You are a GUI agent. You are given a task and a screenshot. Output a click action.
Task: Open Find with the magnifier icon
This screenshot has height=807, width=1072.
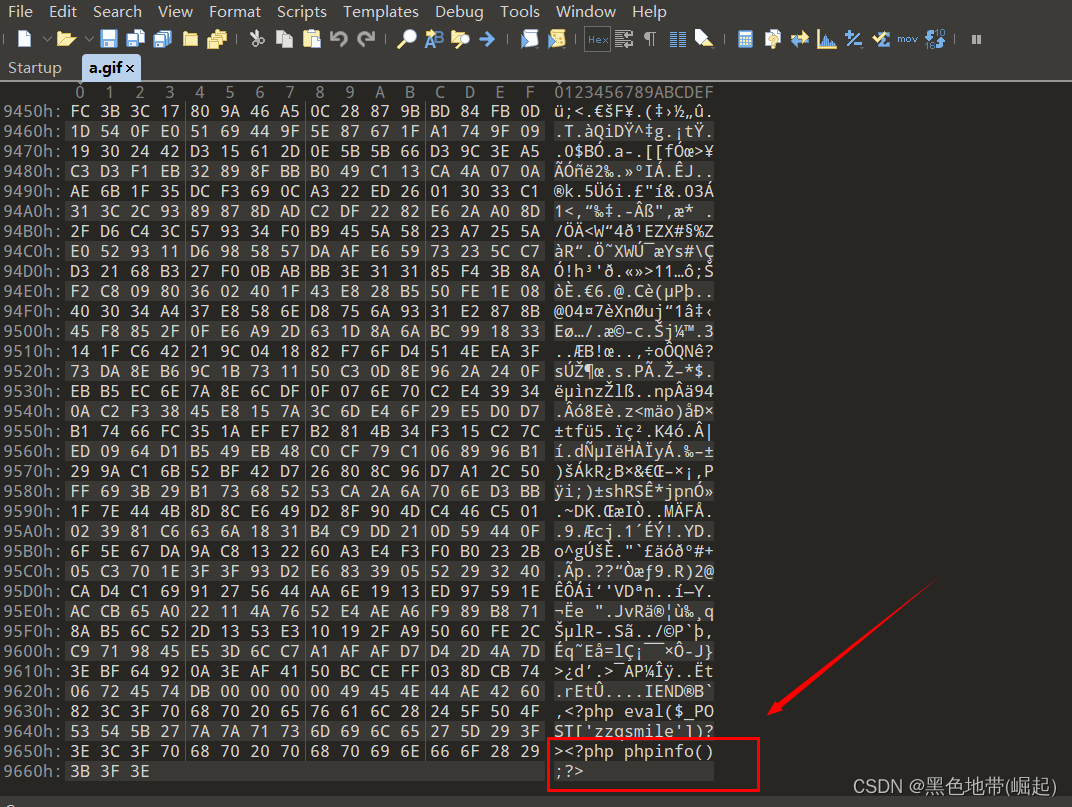[407, 39]
